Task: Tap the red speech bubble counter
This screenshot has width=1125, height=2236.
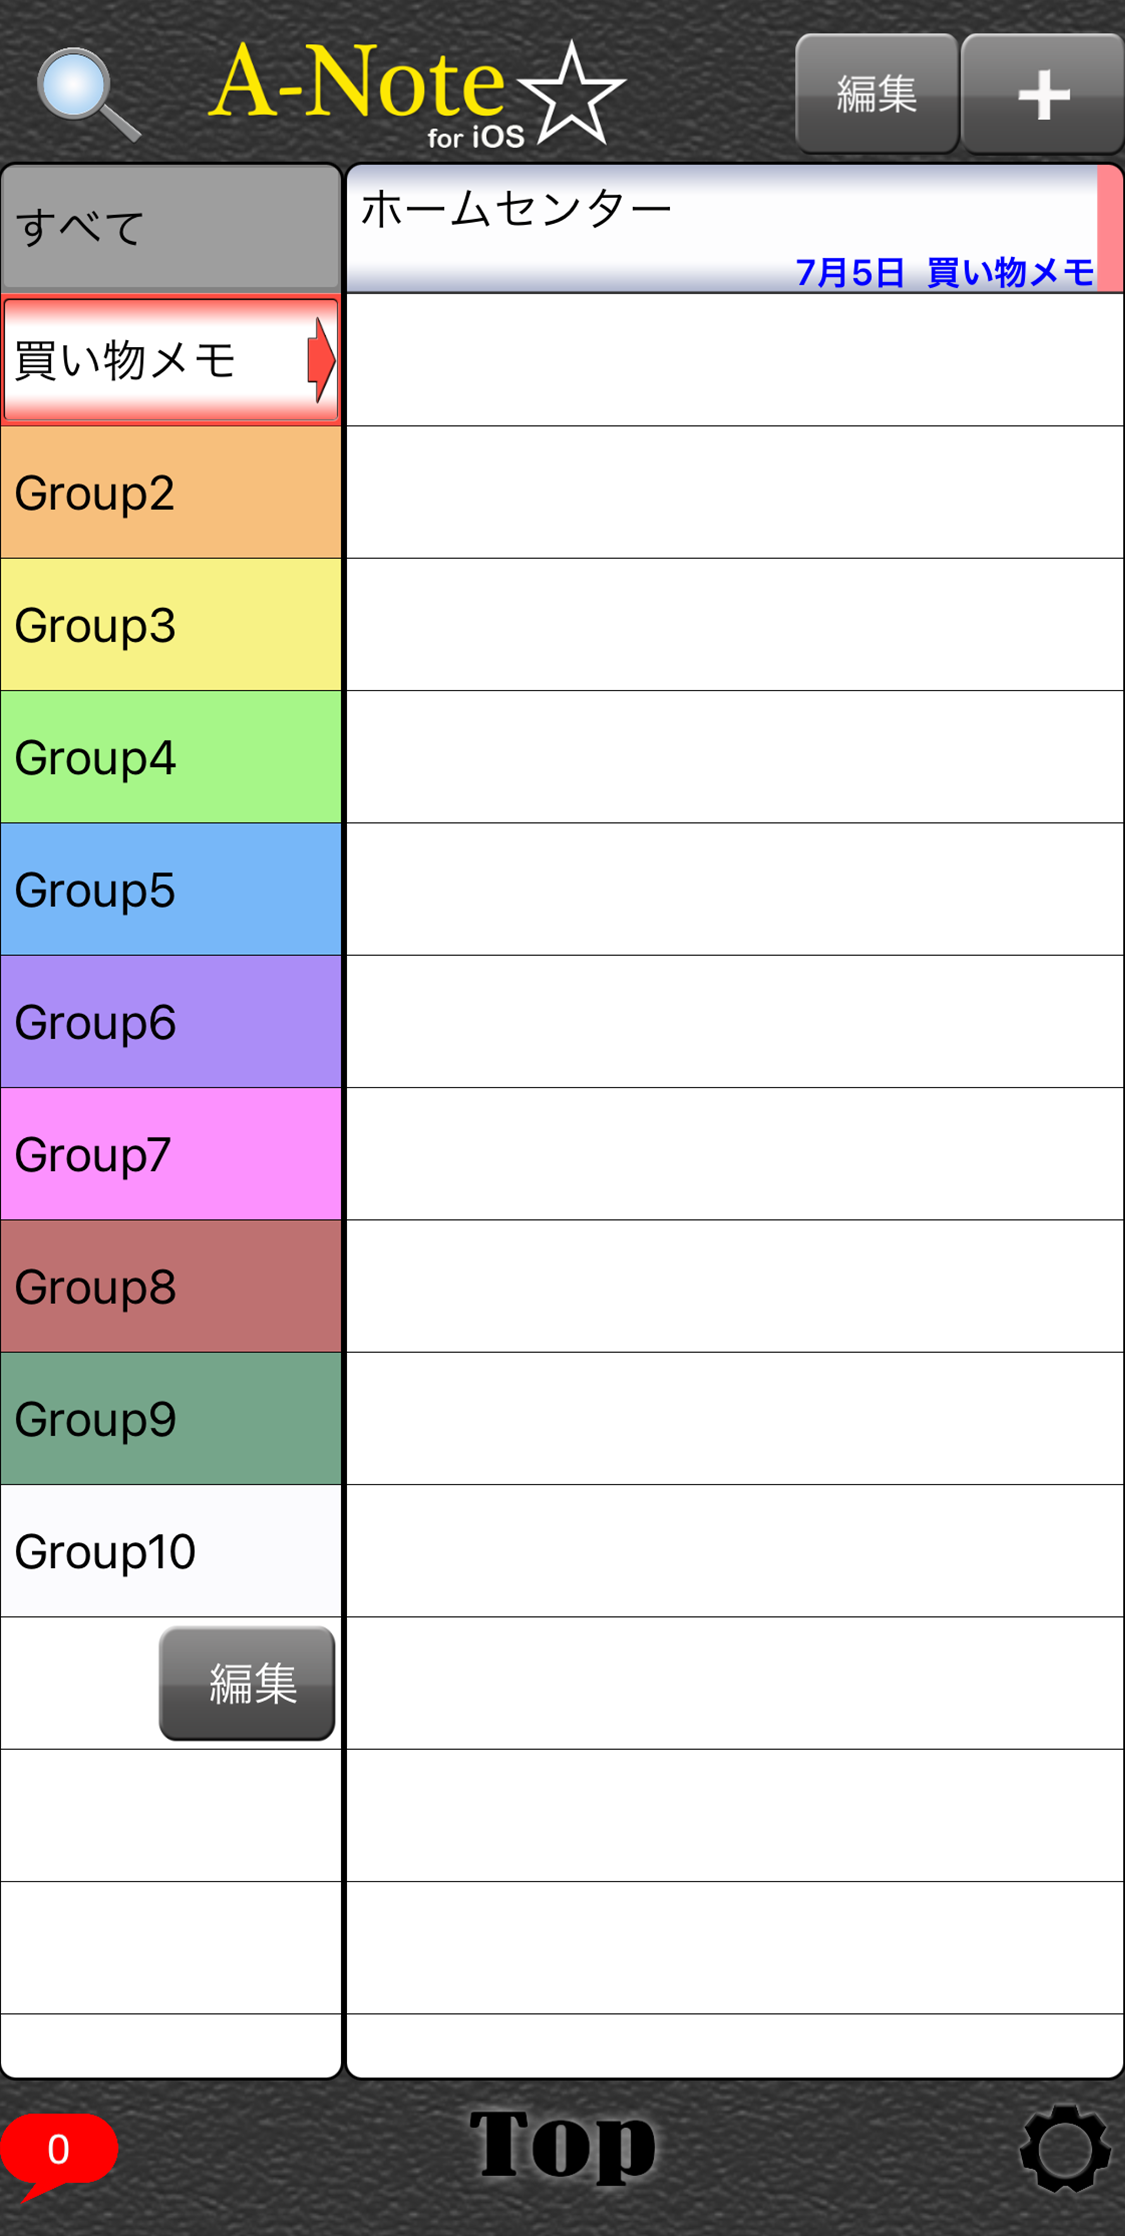Action: point(59,2152)
